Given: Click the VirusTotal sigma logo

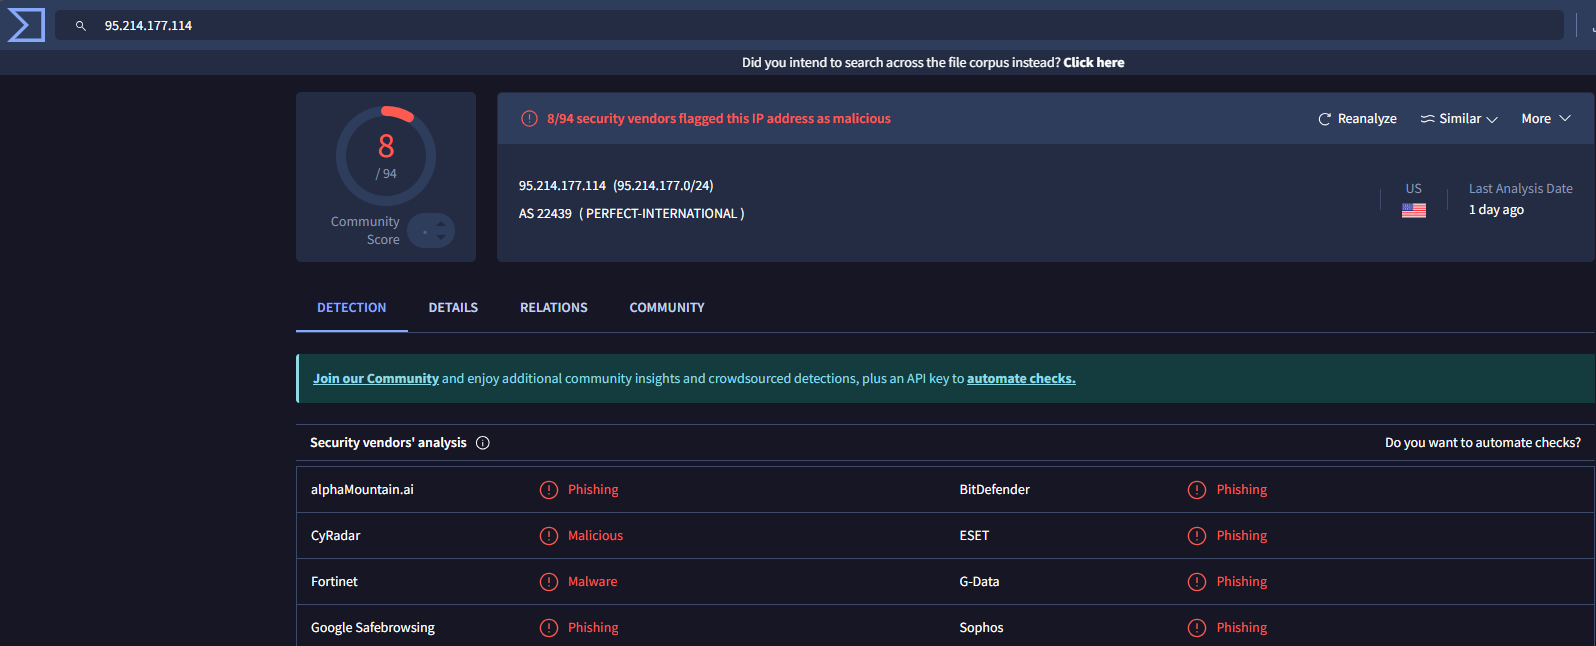Looking at the screenshot, I should pos(26,25).
